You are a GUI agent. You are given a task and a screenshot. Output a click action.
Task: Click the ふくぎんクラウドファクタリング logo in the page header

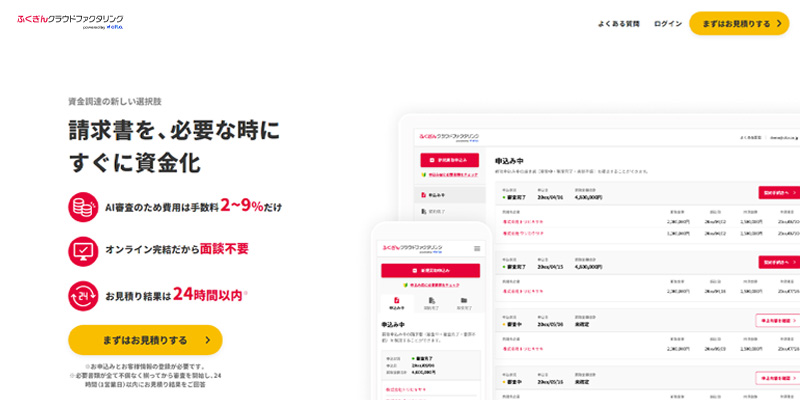click(x=70, y=22)
